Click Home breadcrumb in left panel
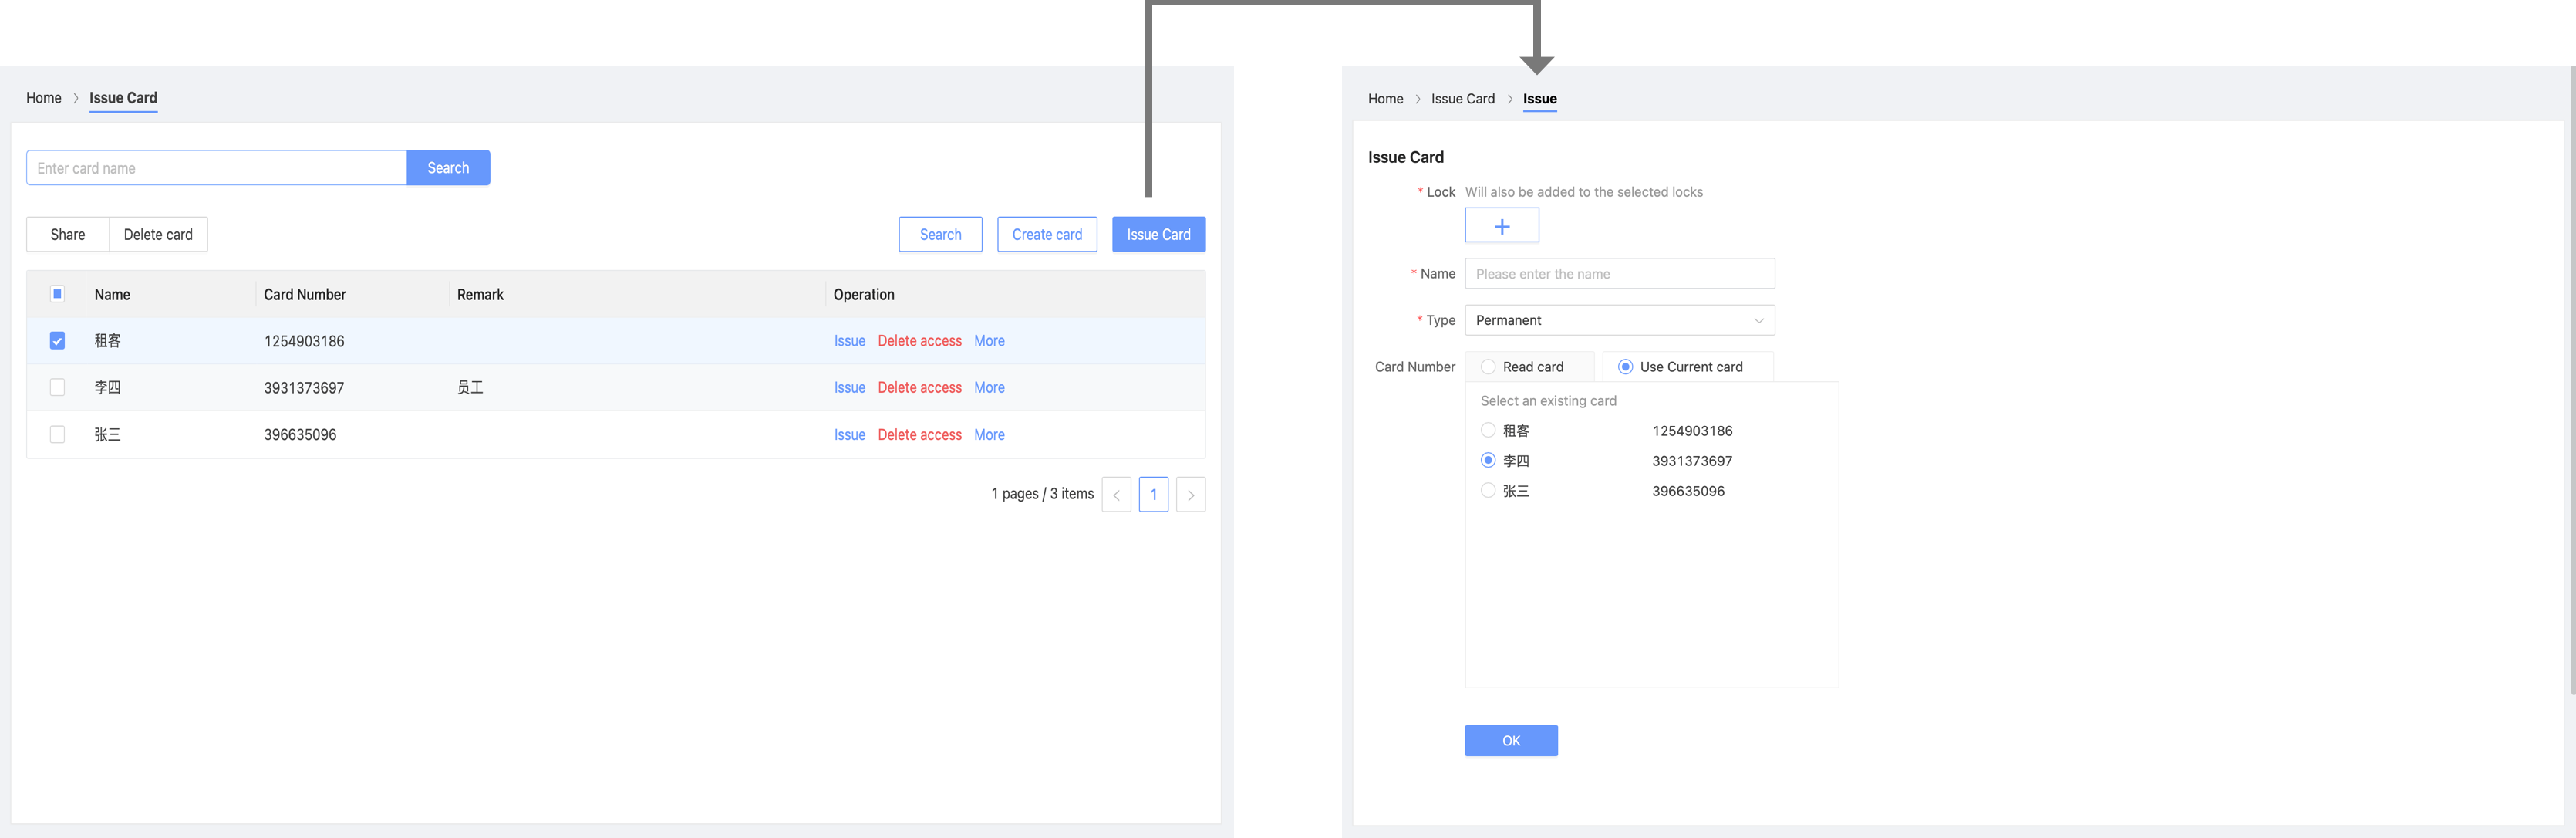Image resolution: width=2576 pixels, height=838 pixels. pyautogui.click(x=43, y=98)
